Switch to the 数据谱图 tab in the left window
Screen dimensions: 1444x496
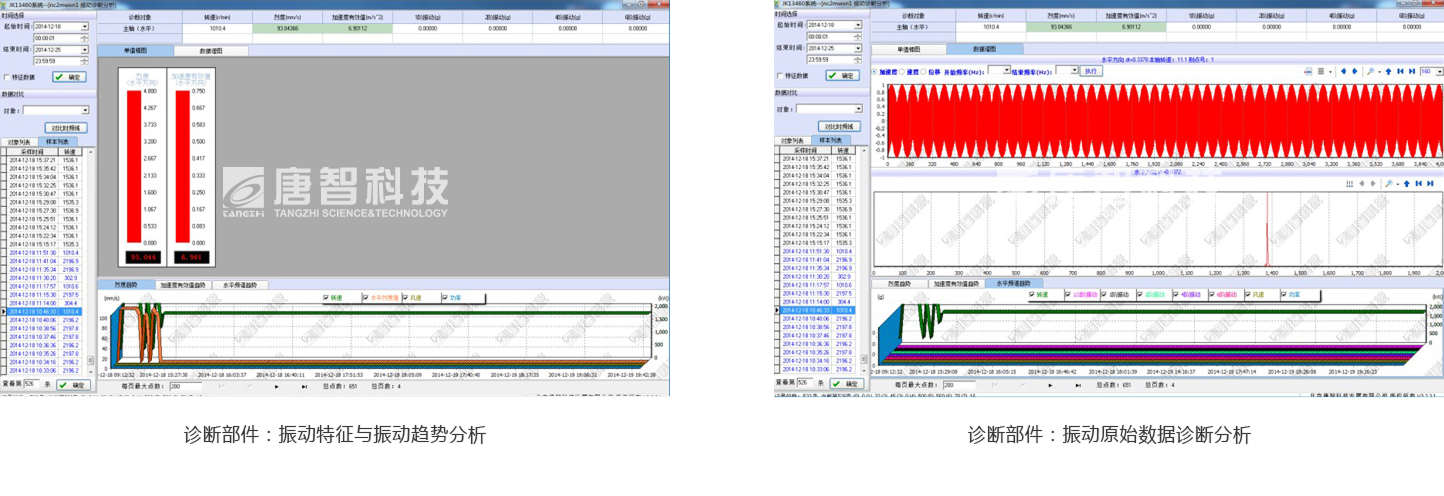pos(211,50)
